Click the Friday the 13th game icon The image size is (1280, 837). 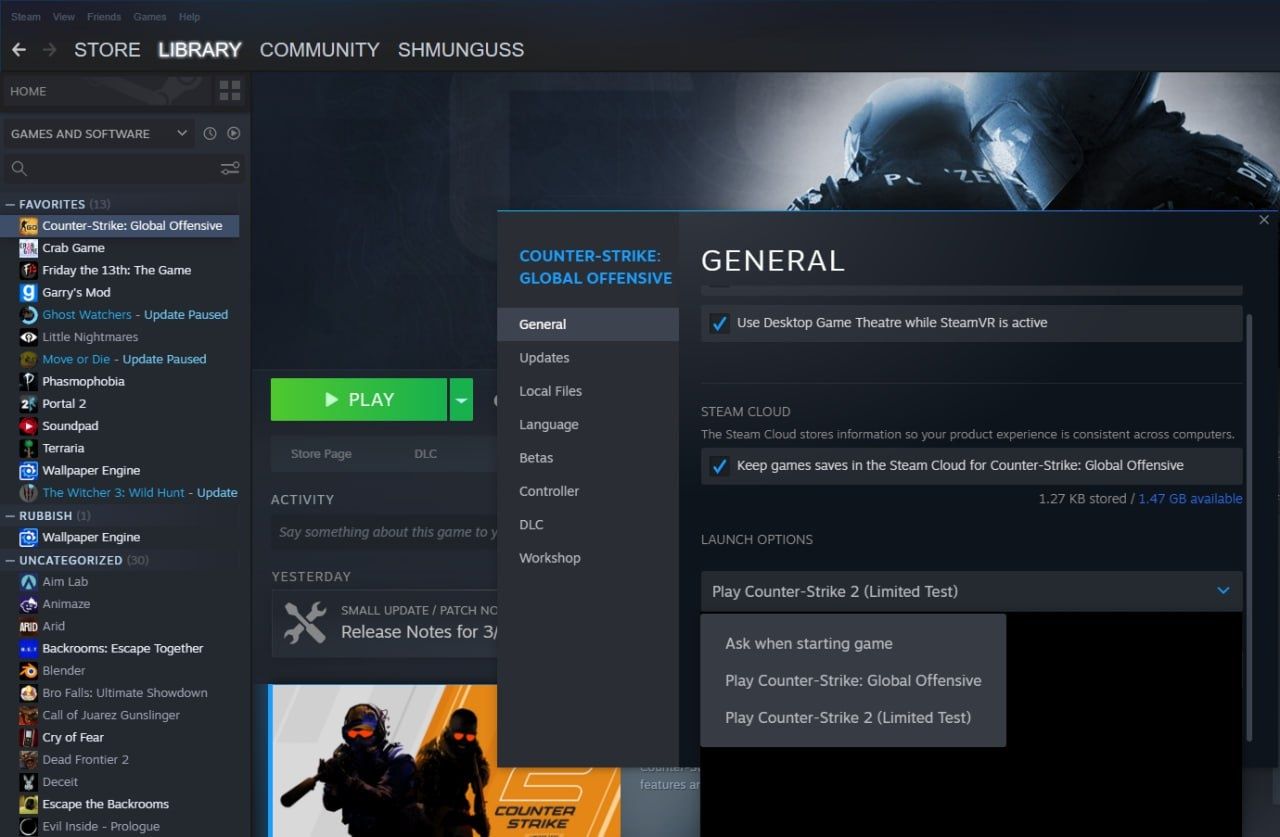coord(28,270)
